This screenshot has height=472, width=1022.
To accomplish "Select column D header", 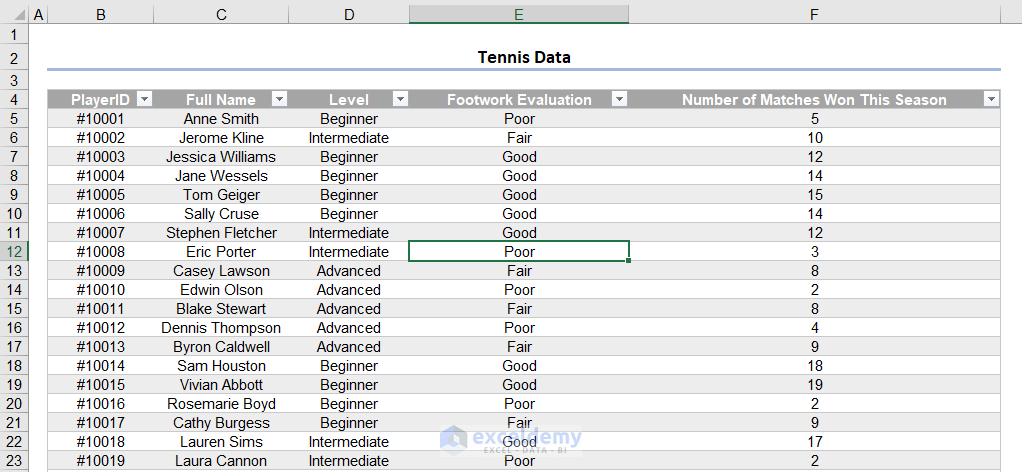I will click(348, 15).
